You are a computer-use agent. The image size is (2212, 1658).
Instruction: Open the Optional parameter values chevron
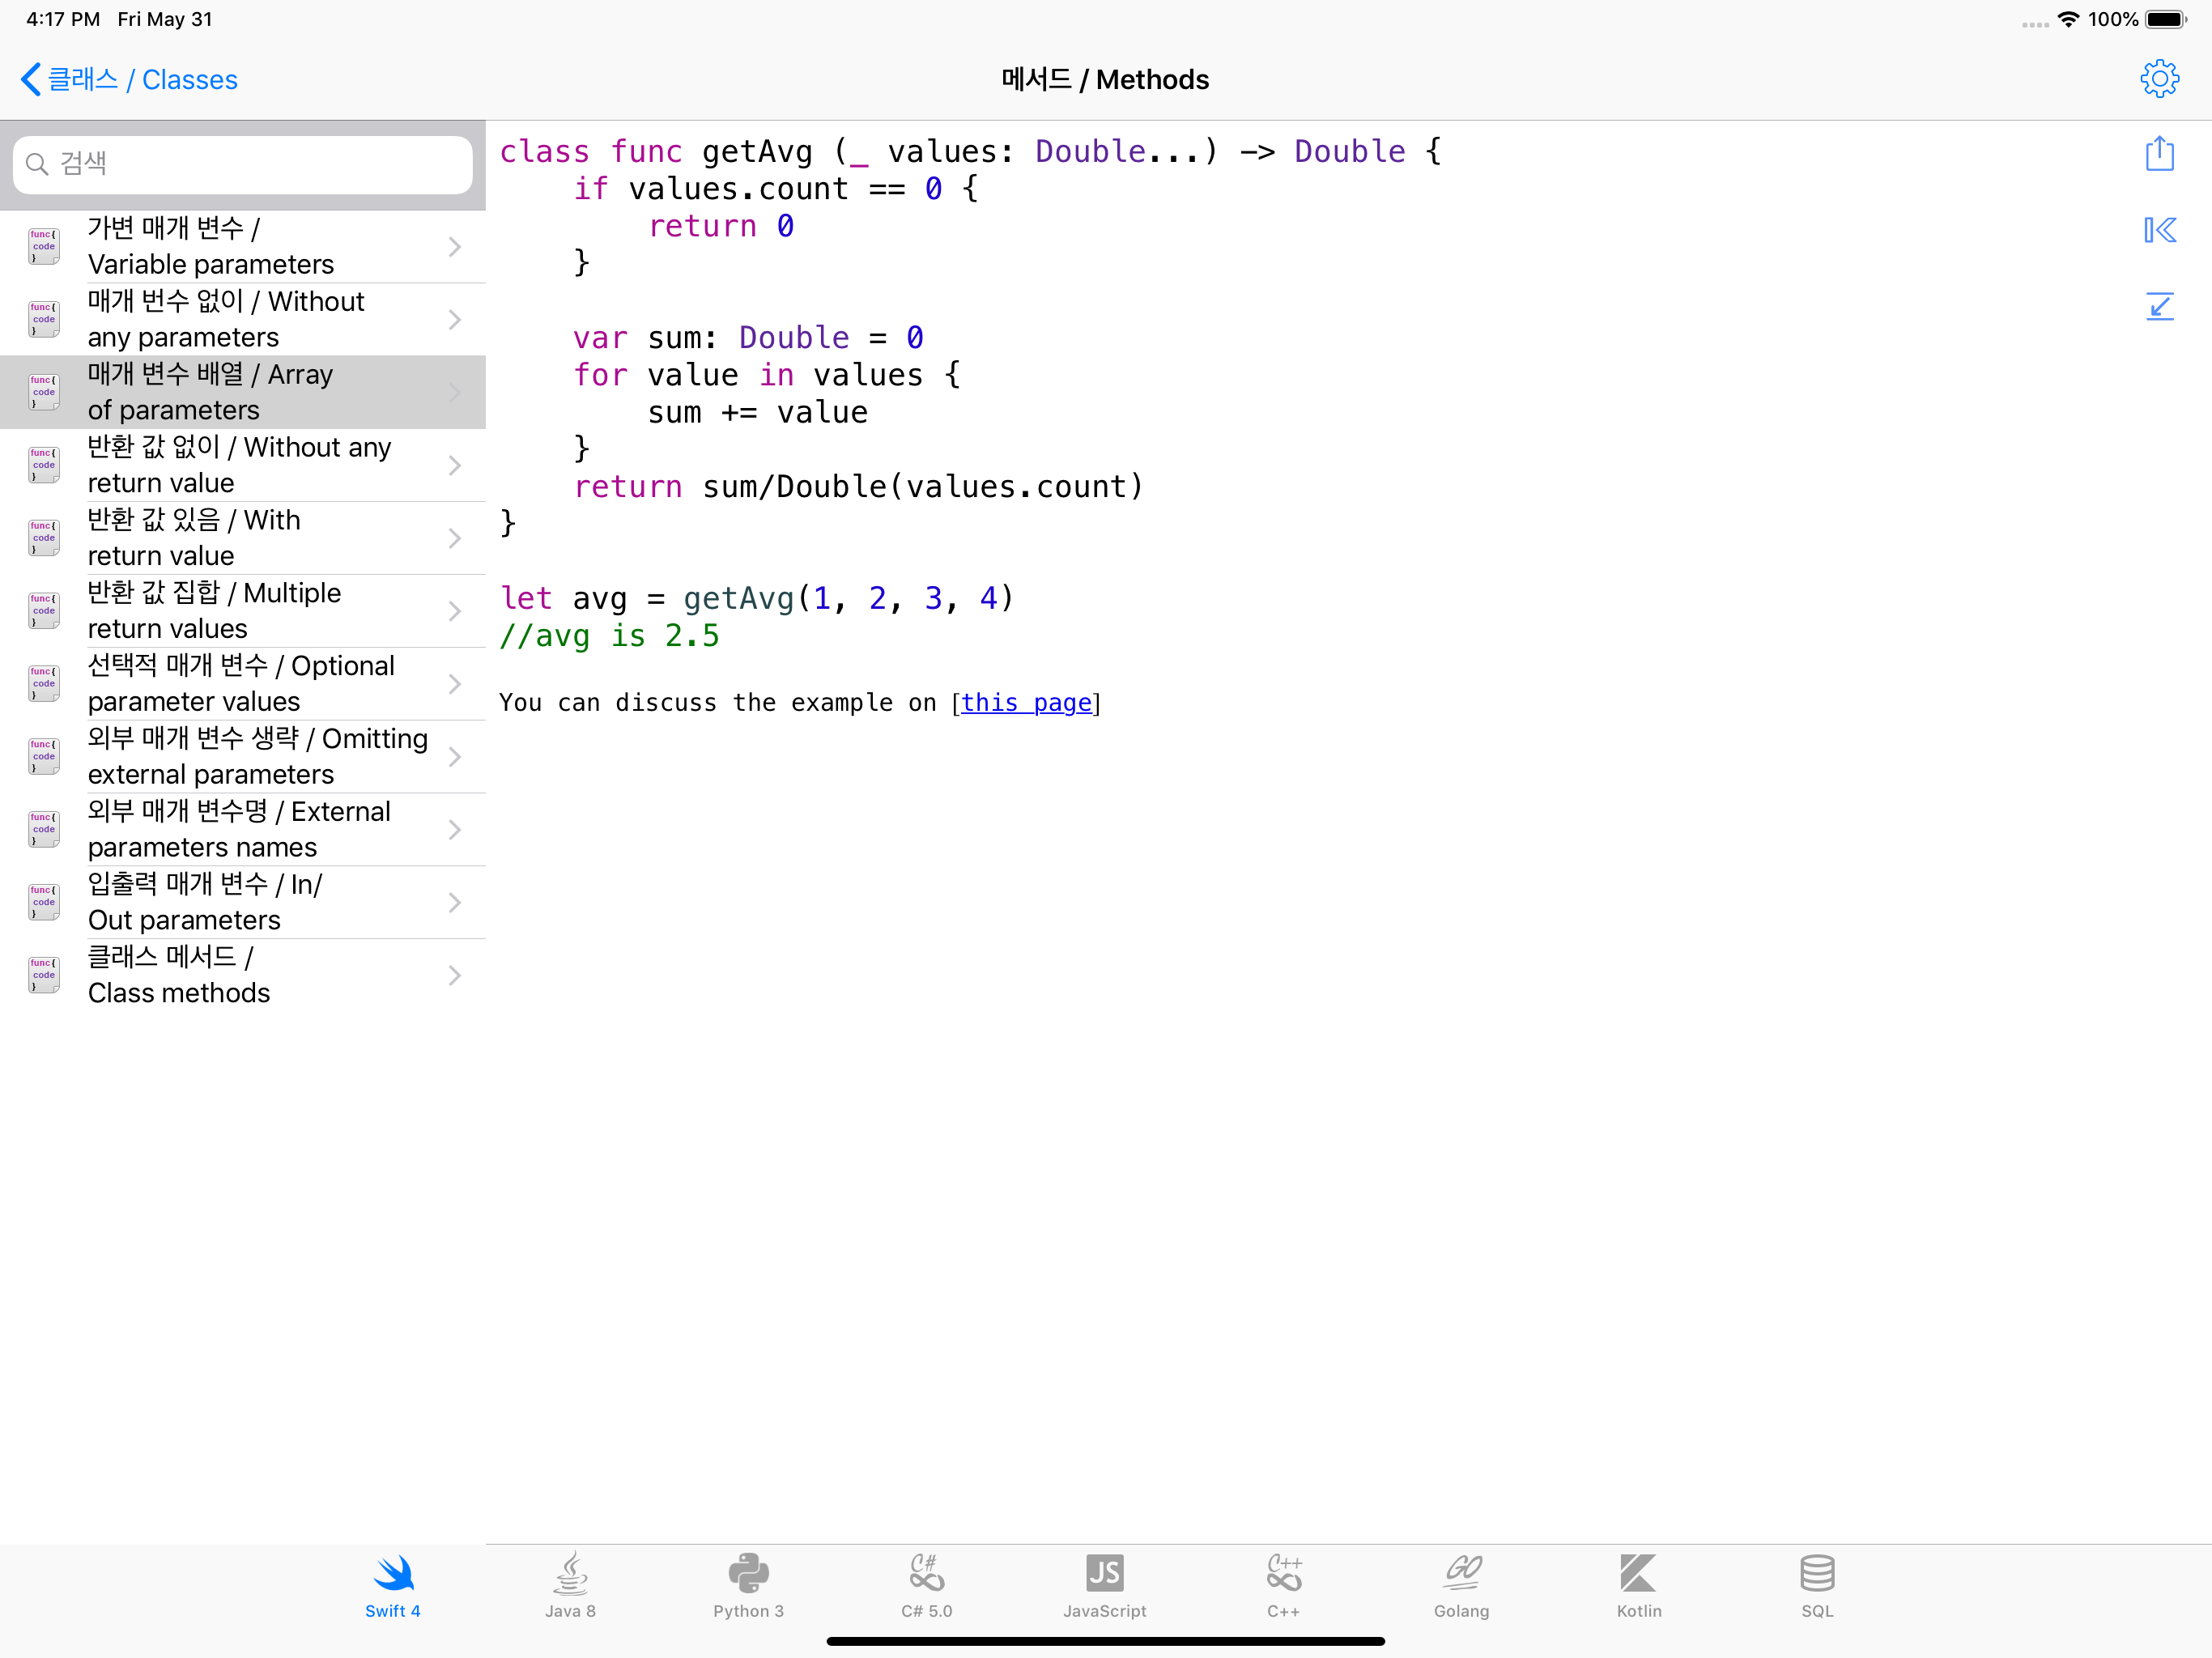(x=456, y=683)
